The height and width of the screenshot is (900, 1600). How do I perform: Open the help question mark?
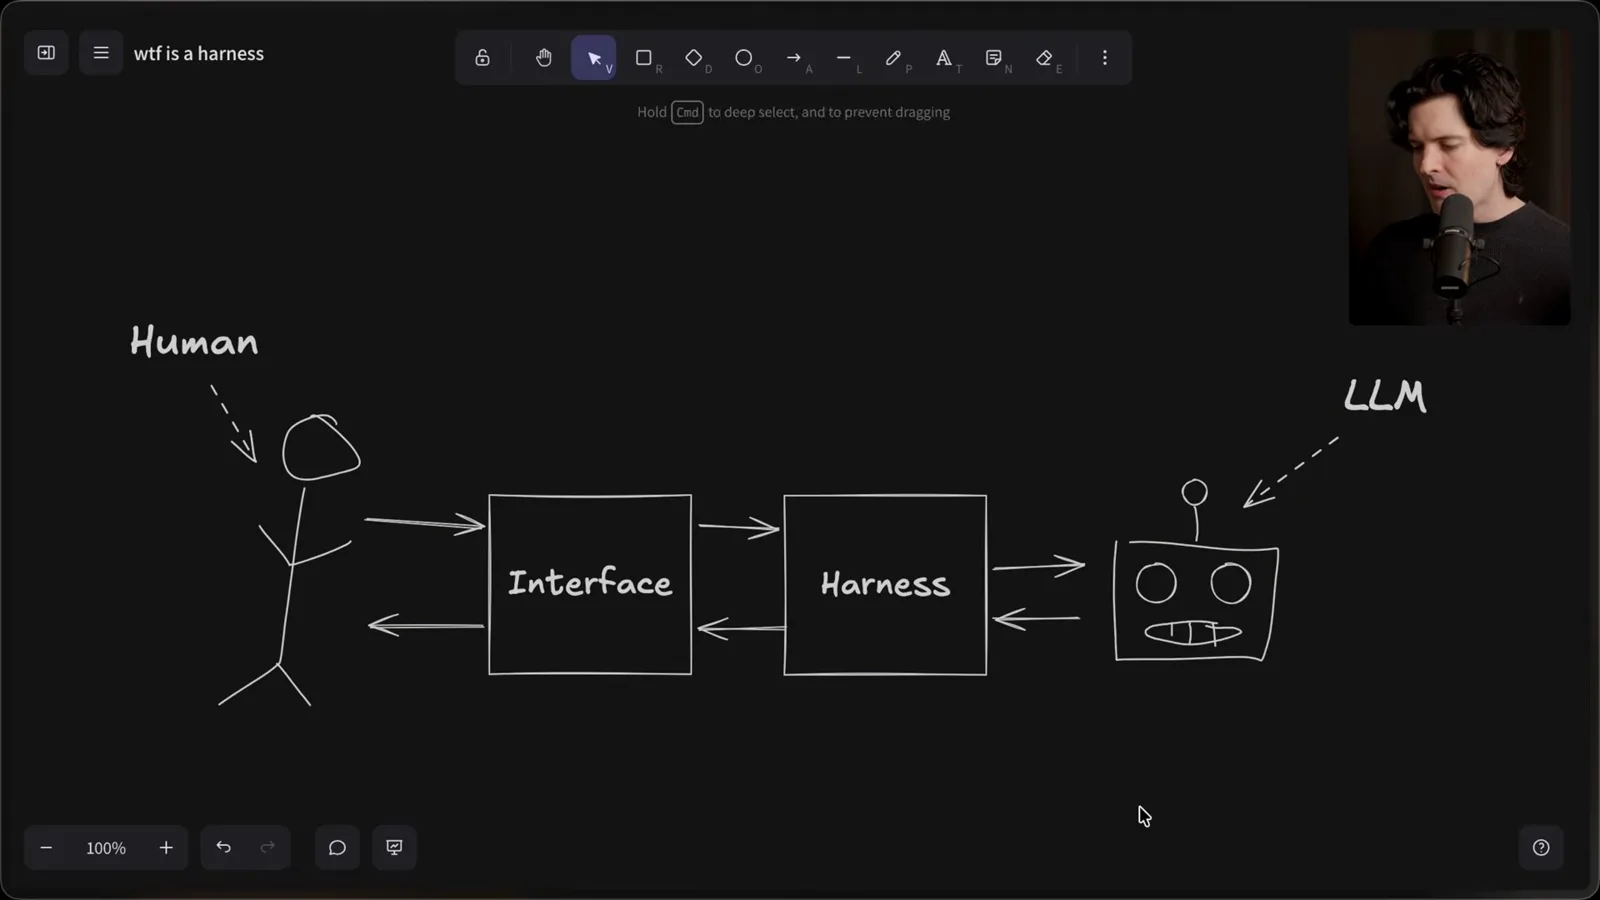(x=1541, y=848)
